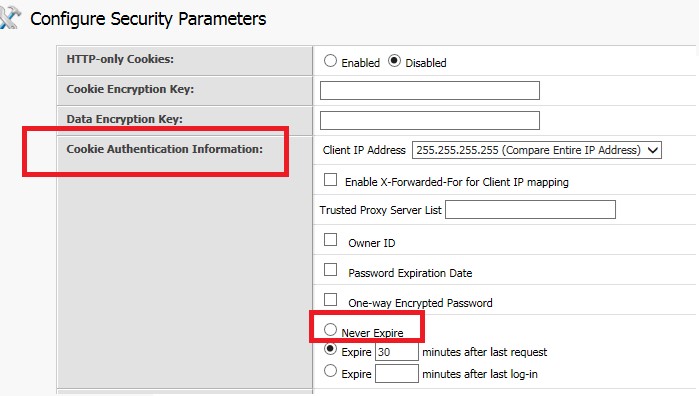Click the minutes after last request field

coord(397,352)
